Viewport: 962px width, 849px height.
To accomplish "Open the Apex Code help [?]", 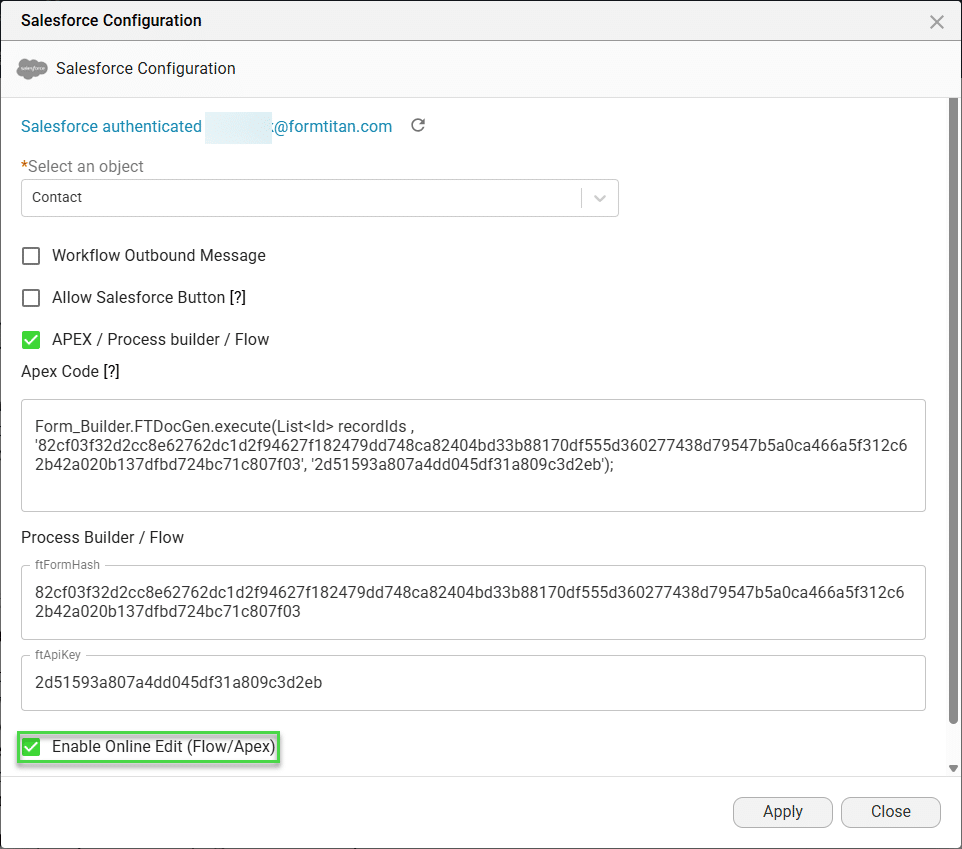I will click(x=109, y=371).
